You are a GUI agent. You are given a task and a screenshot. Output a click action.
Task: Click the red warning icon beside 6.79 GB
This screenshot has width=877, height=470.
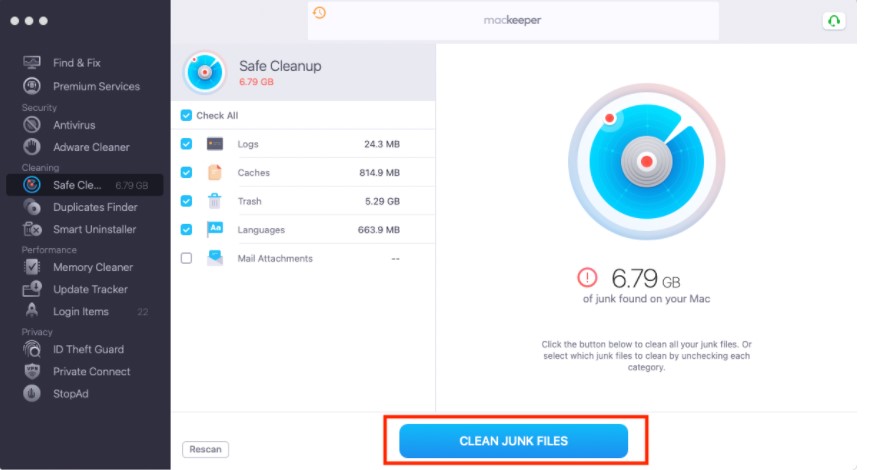(587, 277)
